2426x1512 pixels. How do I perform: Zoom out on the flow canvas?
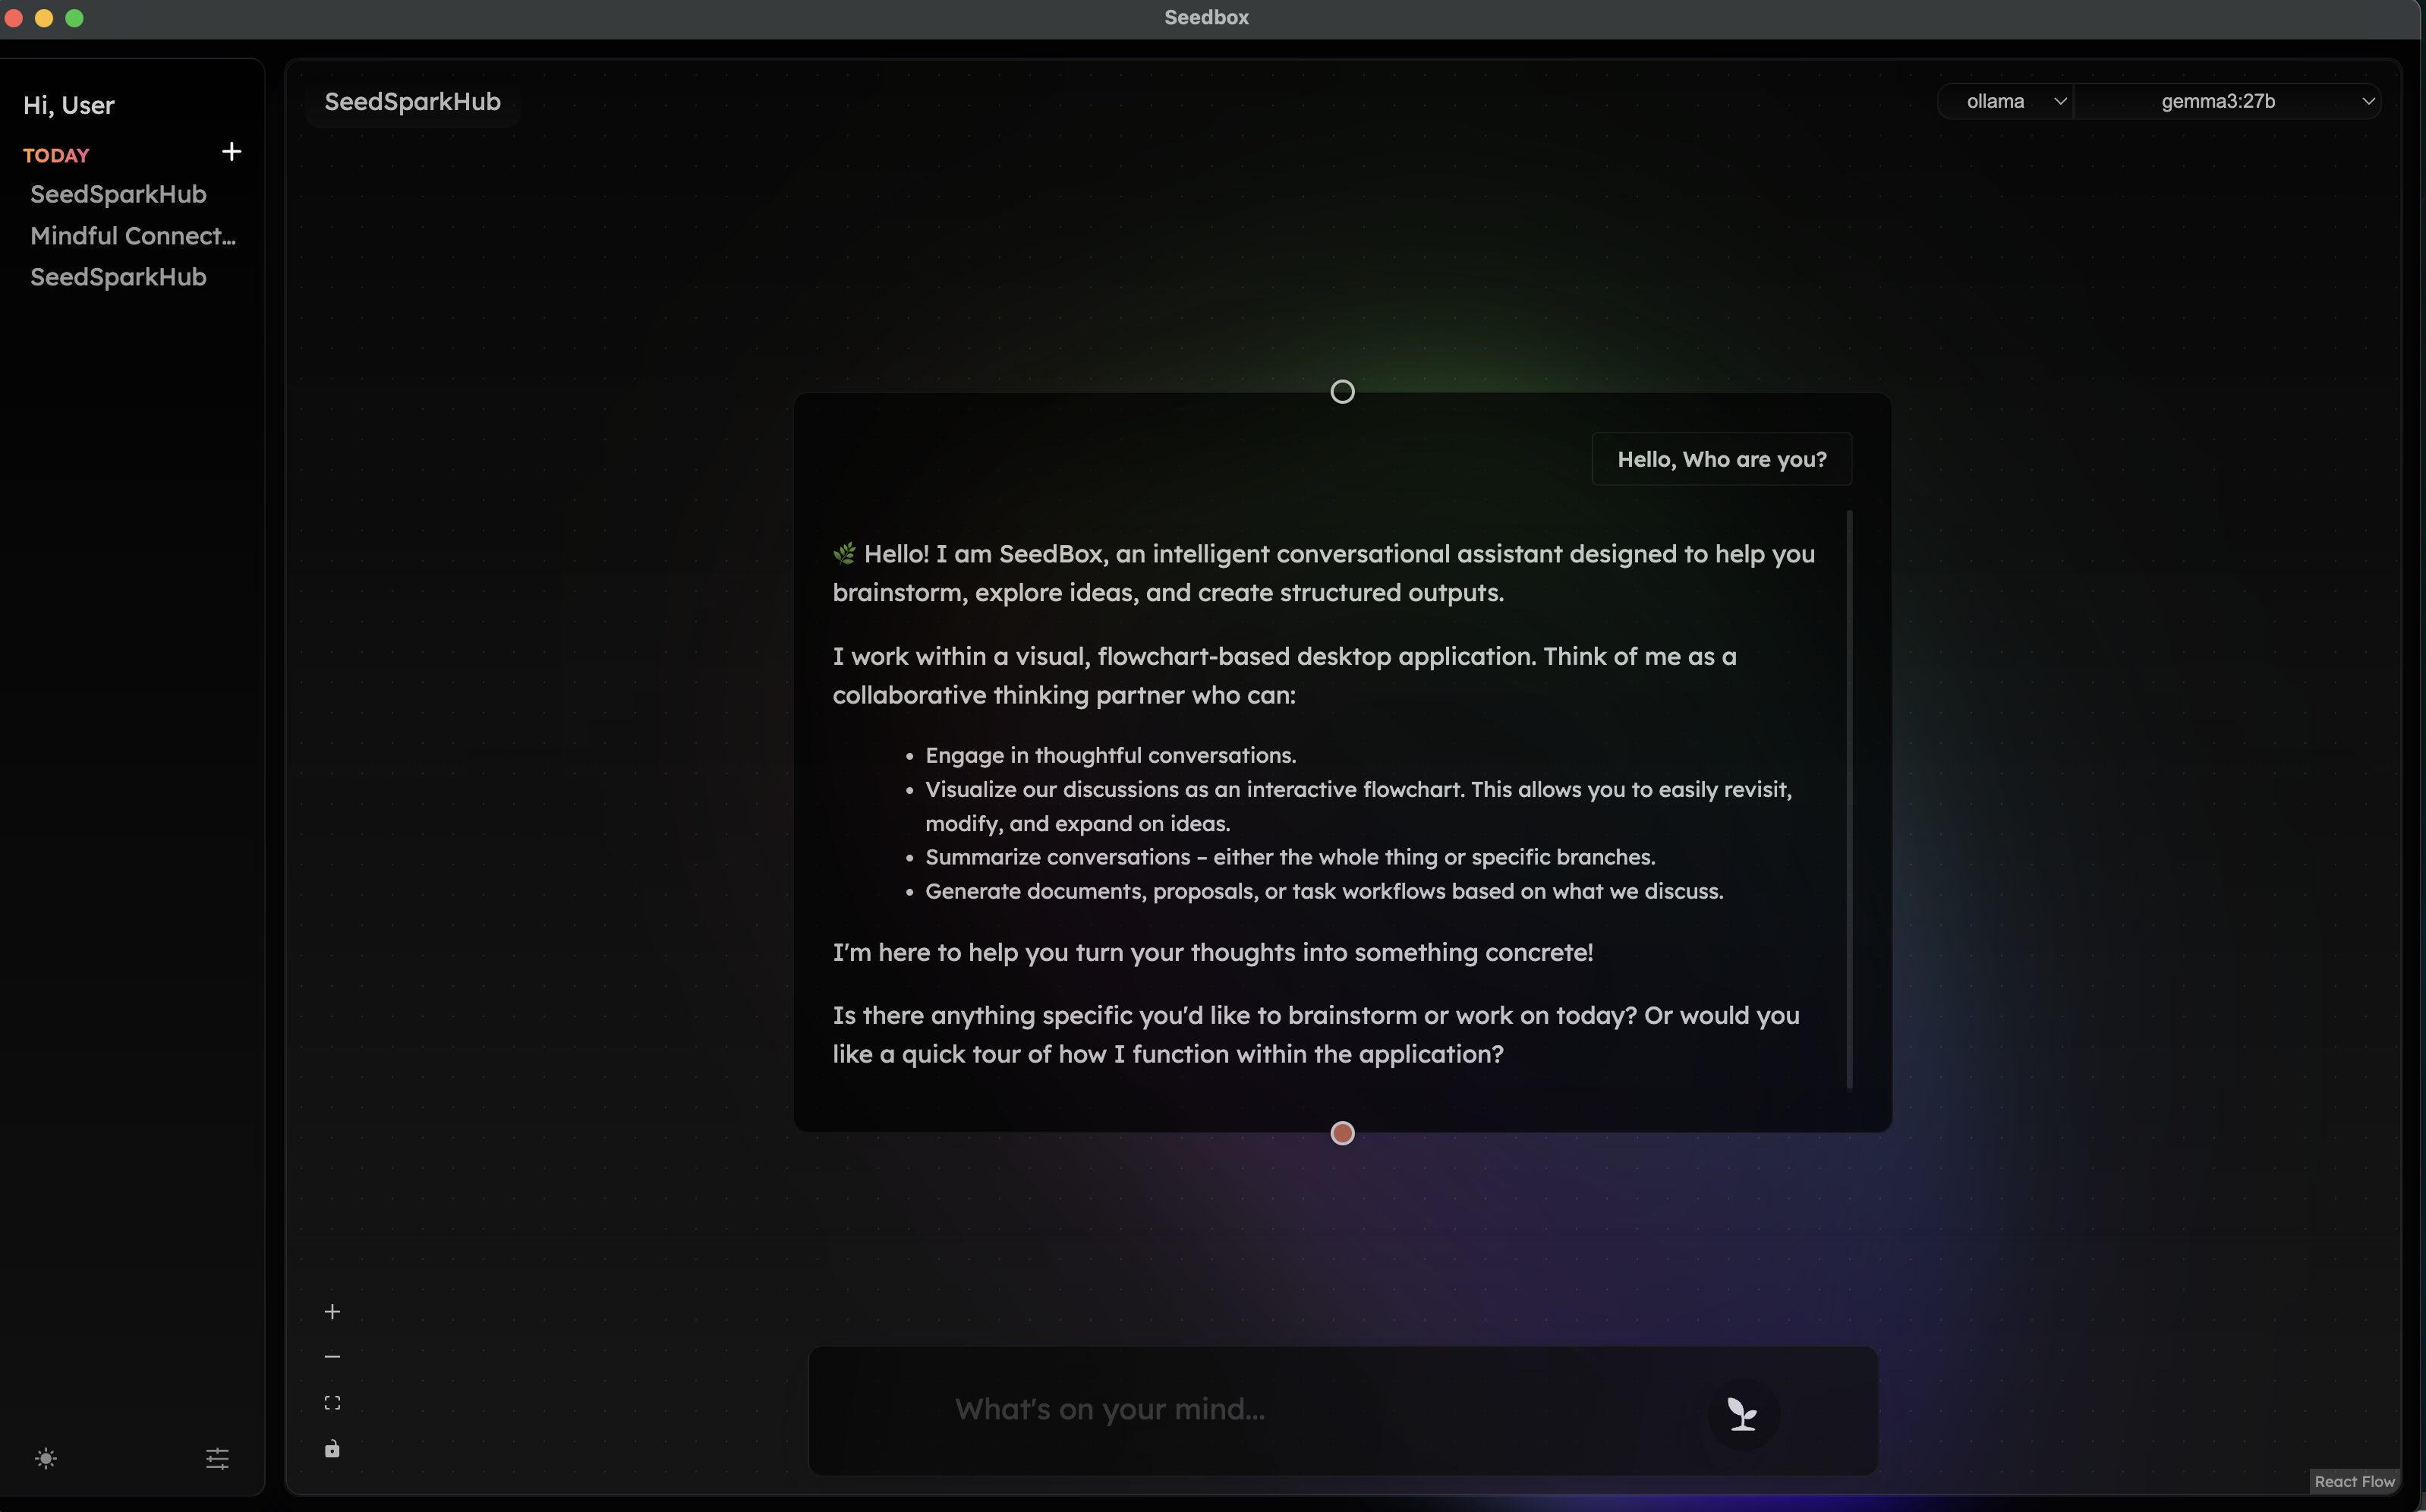pyautogui.click(x=332, y=1356)
